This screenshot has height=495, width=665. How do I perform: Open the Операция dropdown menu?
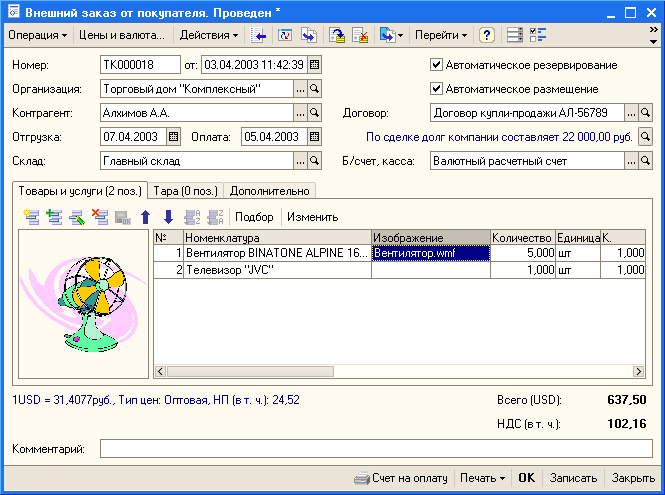tap(38, 35)
